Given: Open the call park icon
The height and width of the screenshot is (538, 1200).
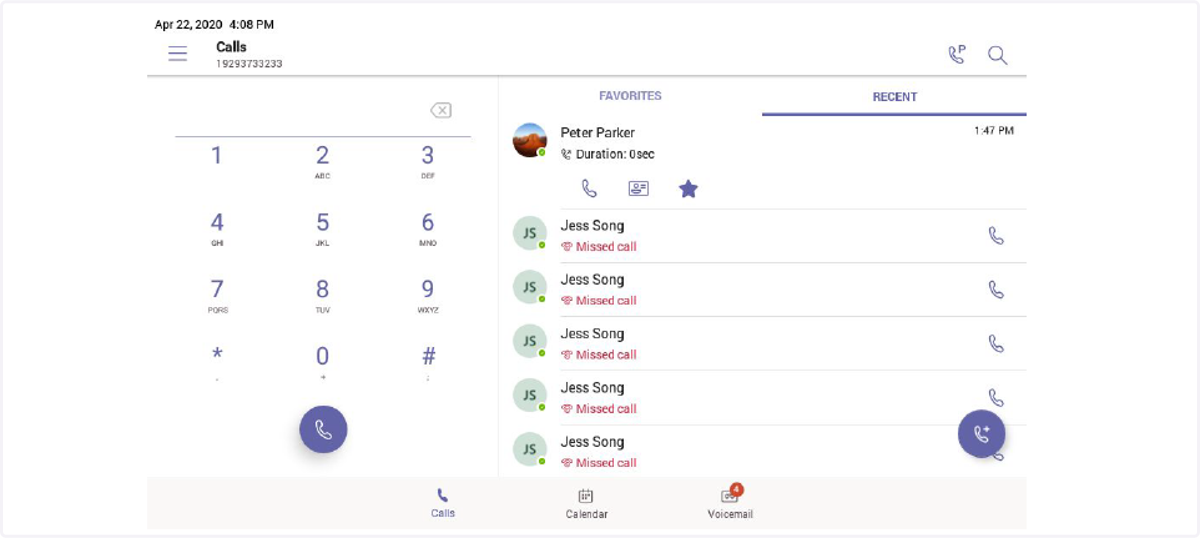Looking at the screenshot, I should [957, 55].
